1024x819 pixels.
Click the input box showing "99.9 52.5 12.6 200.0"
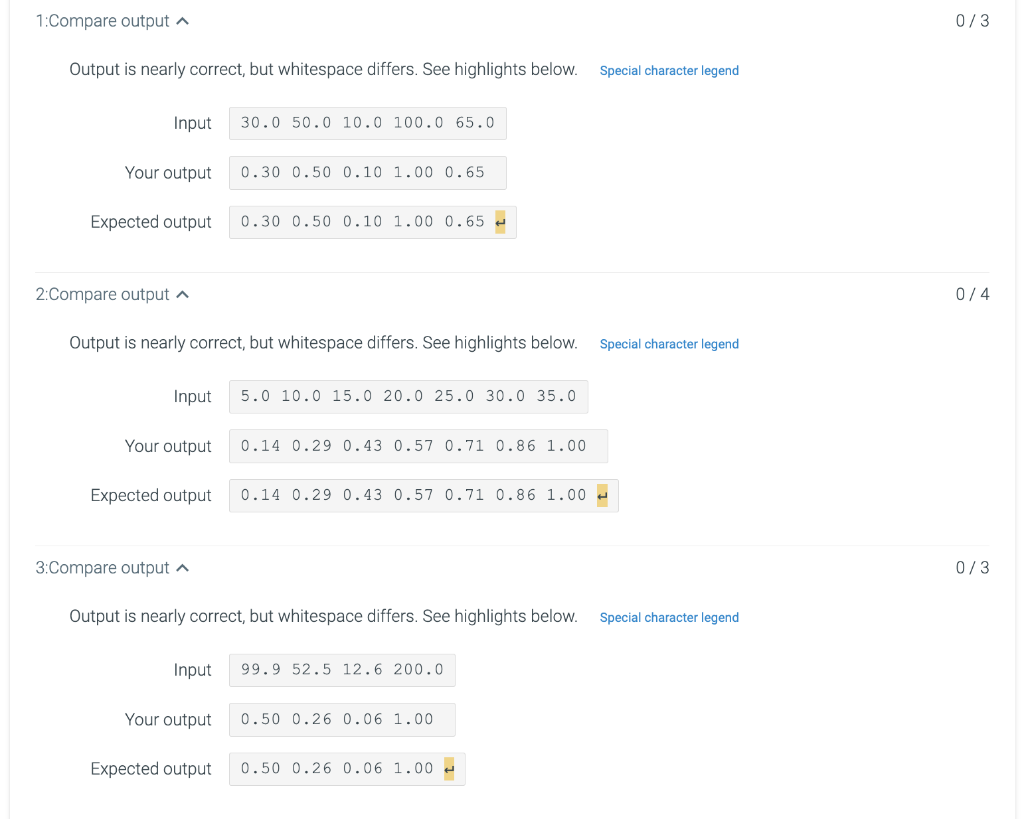tap(342, 670)
